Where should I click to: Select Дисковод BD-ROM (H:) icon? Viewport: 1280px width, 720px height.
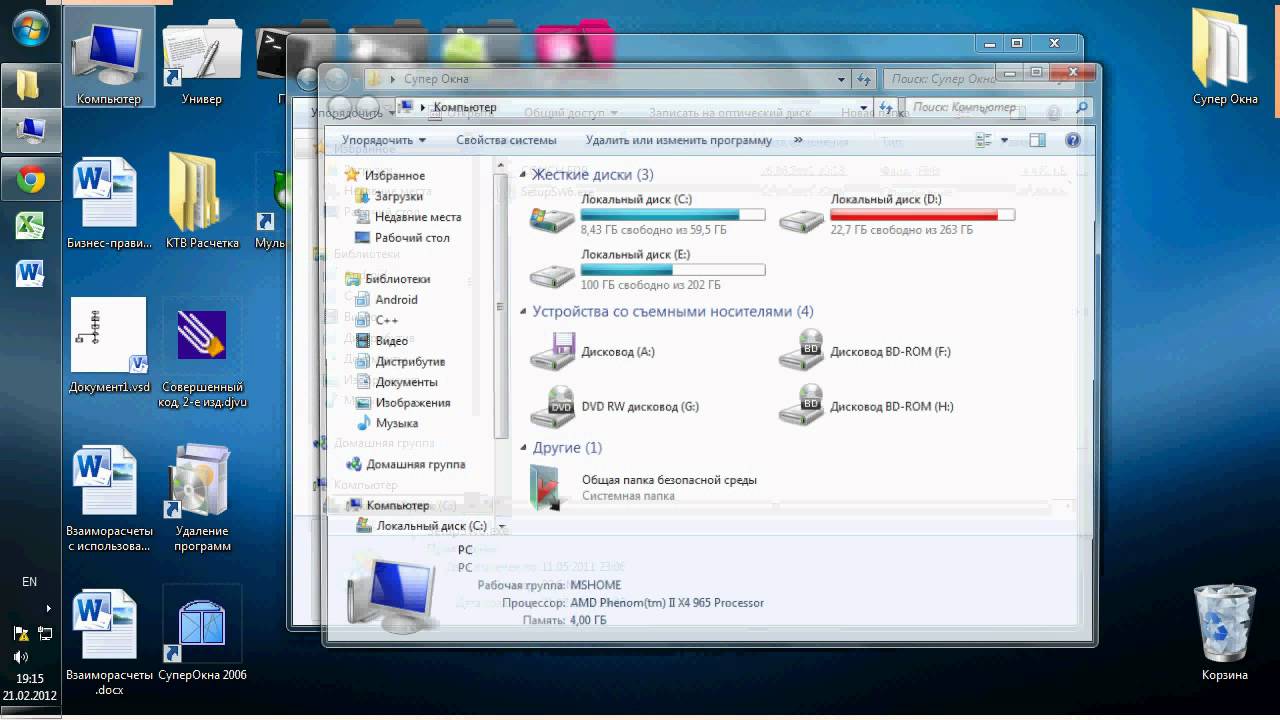[802, 407]
